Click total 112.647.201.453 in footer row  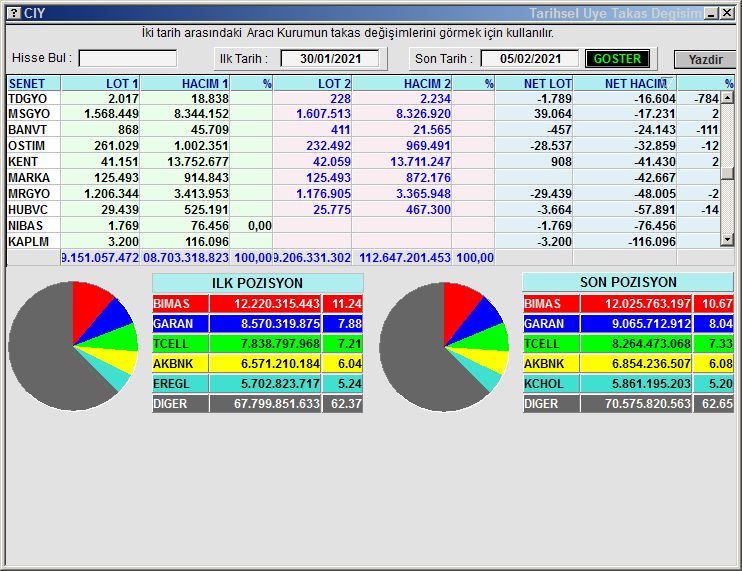click(405, 258)
